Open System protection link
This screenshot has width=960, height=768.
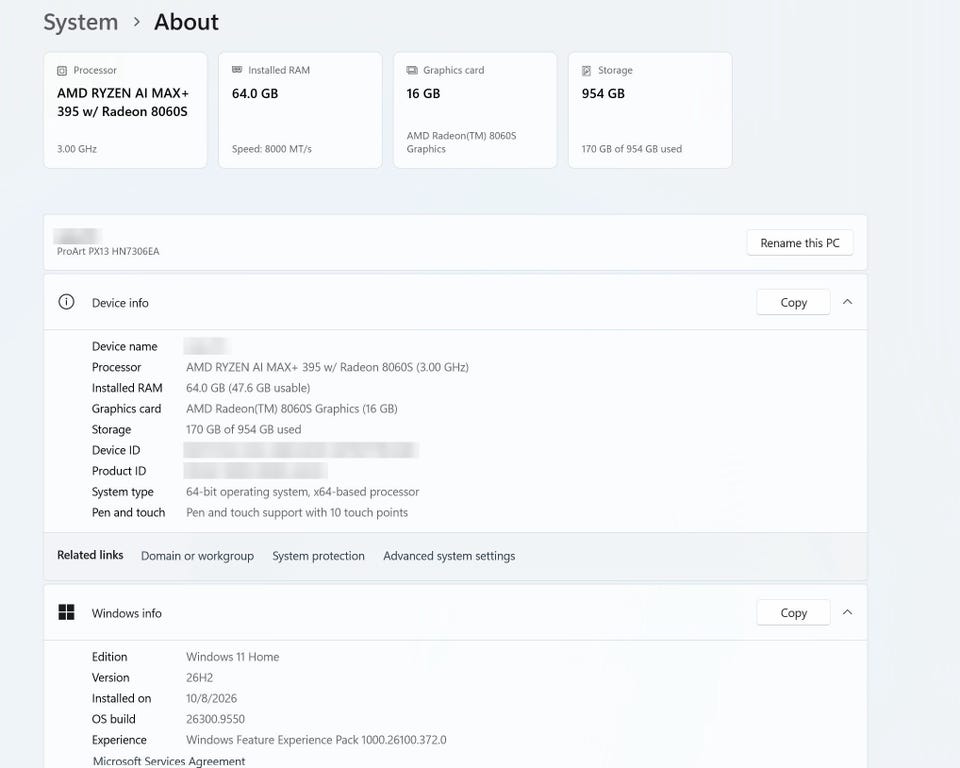(318, 555)
